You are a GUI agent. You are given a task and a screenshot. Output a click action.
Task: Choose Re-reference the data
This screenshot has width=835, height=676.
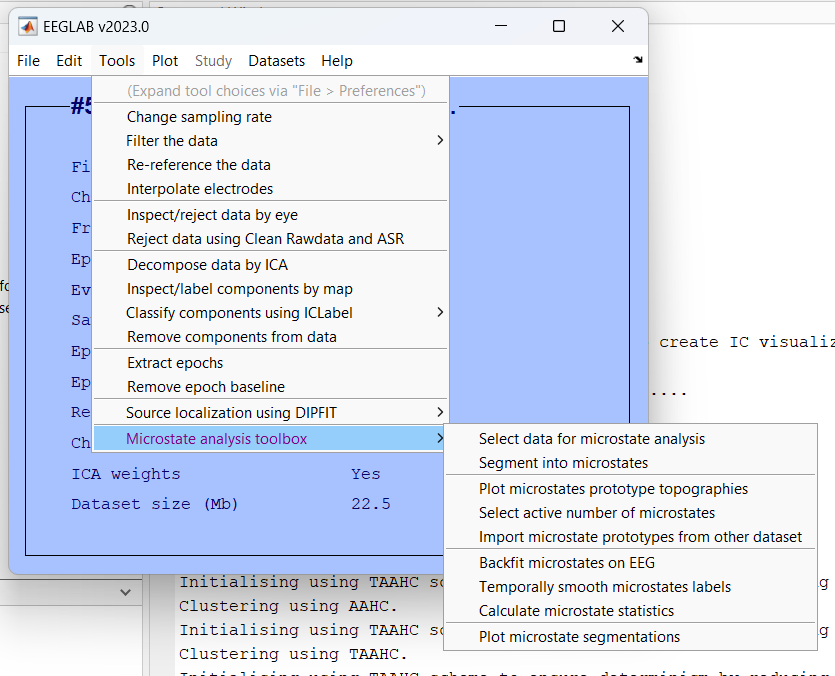click(x=198, y=165)
